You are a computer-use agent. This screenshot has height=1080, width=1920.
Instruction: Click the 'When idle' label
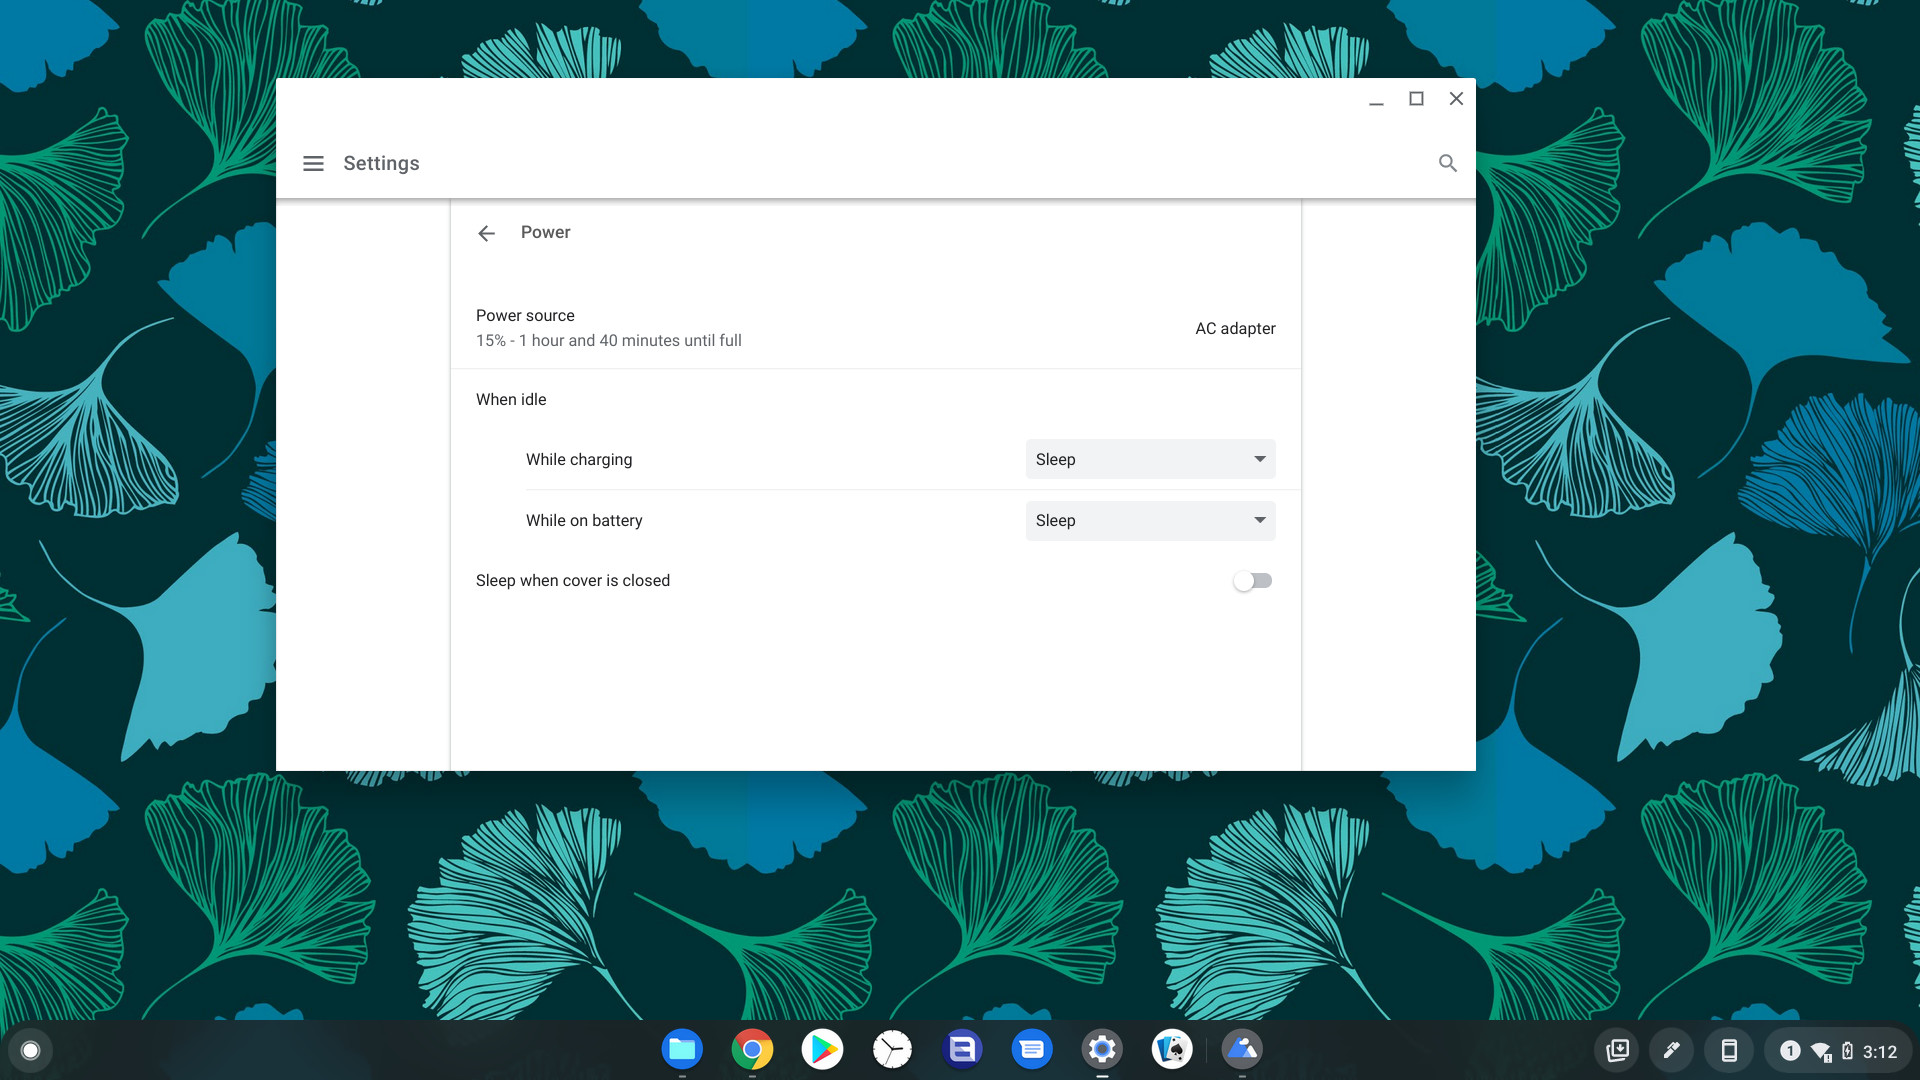(x=511, y=399)
